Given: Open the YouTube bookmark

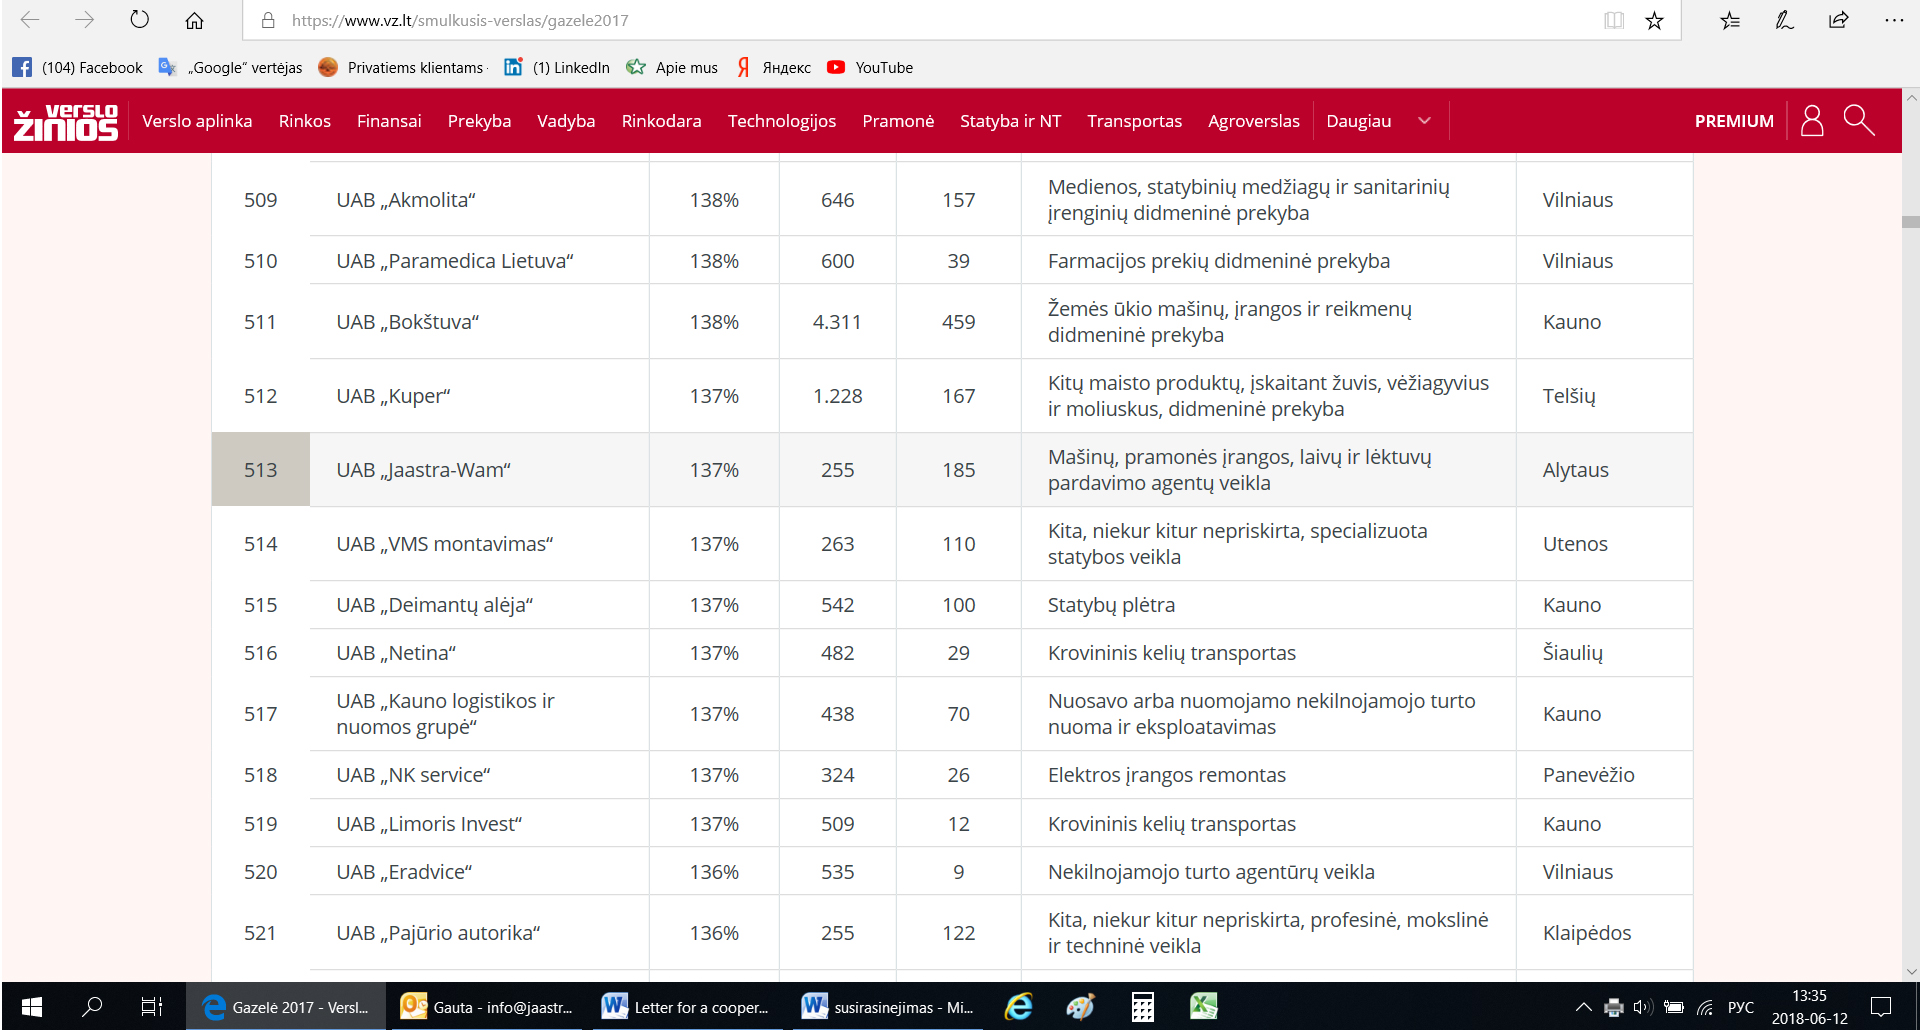Looking at the screenshot, I should pyautogui.click(x=870, y=67).
